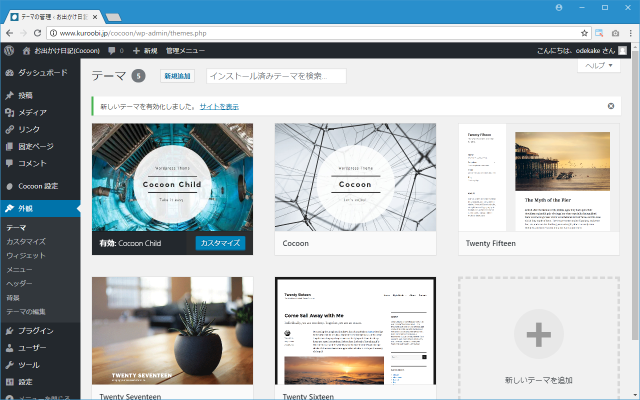The height and width of the screenshot is (400, 640).
Task: Open メディア media library menu
Action: tap(32, 113)
